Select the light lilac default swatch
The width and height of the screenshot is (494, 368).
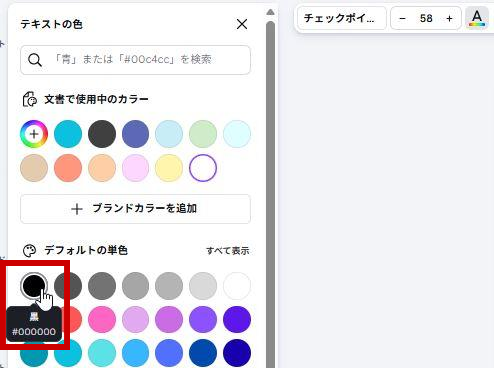coord(135,319)
